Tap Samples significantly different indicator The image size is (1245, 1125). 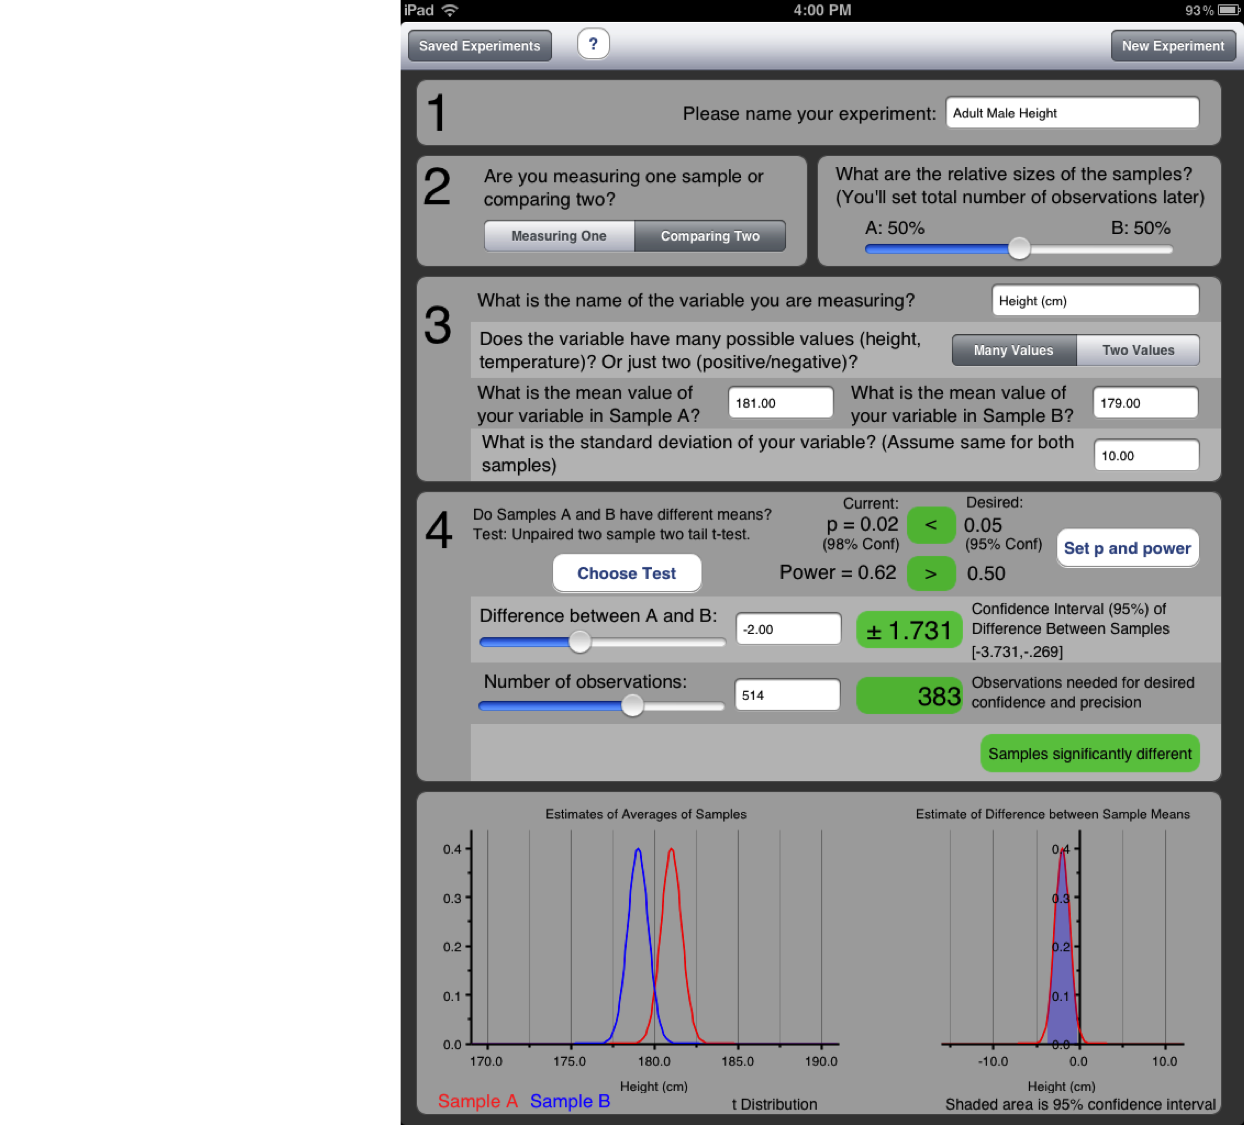1090,754
